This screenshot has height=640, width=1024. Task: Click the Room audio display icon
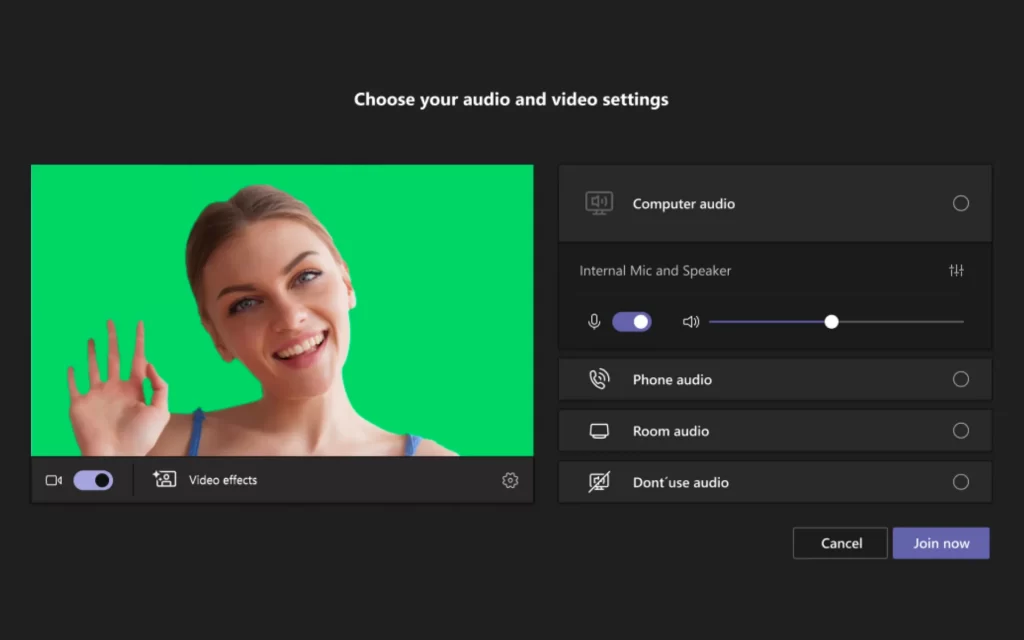(600, 430)
